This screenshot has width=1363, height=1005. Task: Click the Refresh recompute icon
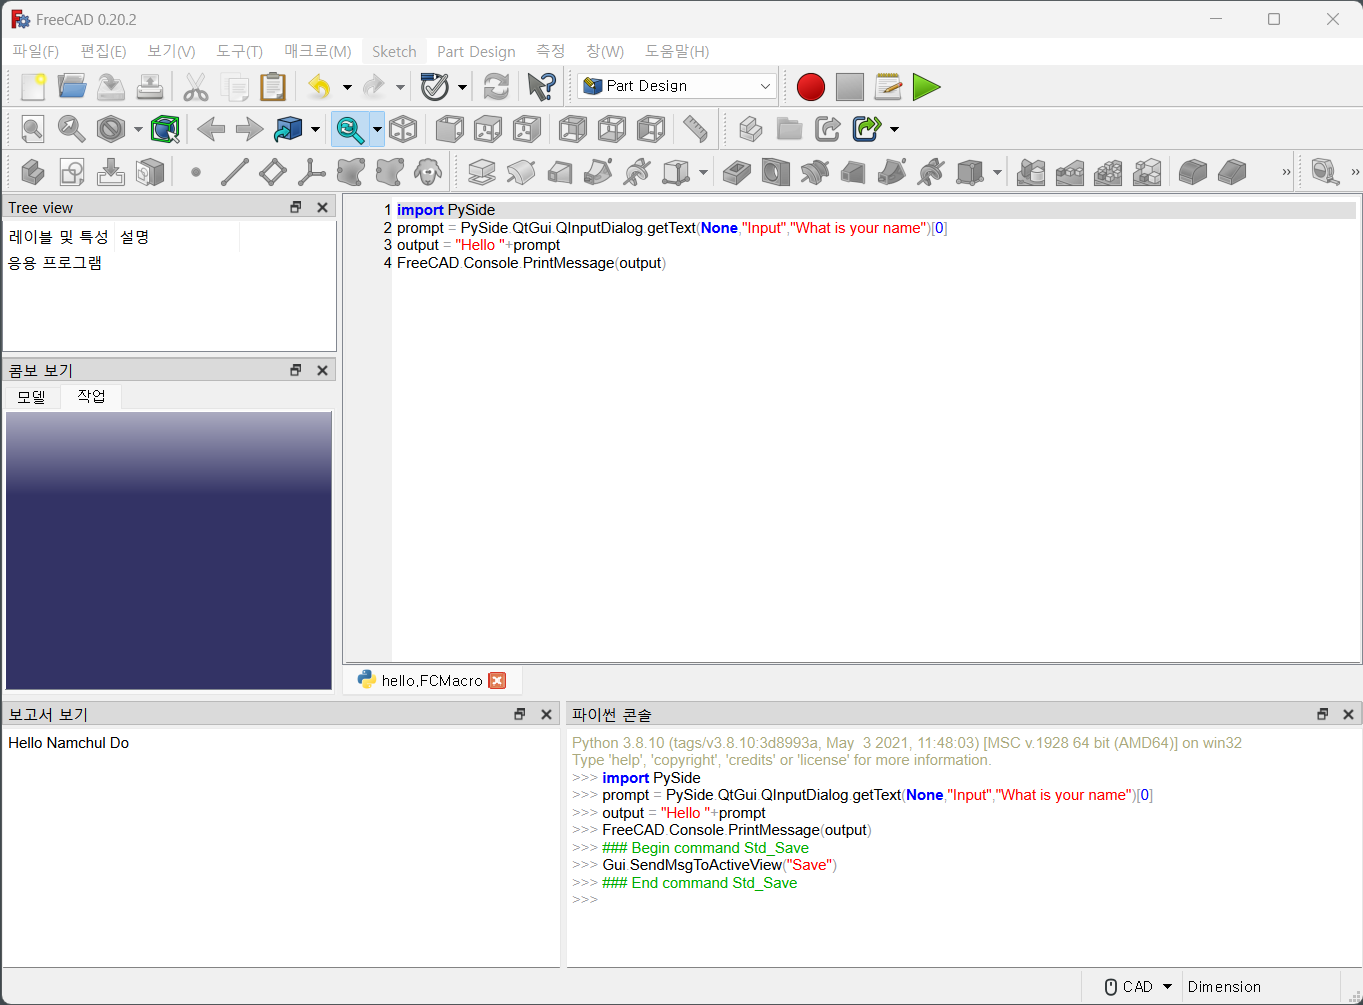496,87
